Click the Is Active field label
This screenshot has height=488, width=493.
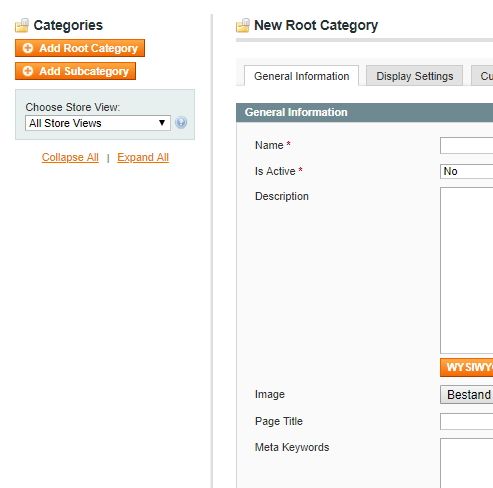[275, 171]
